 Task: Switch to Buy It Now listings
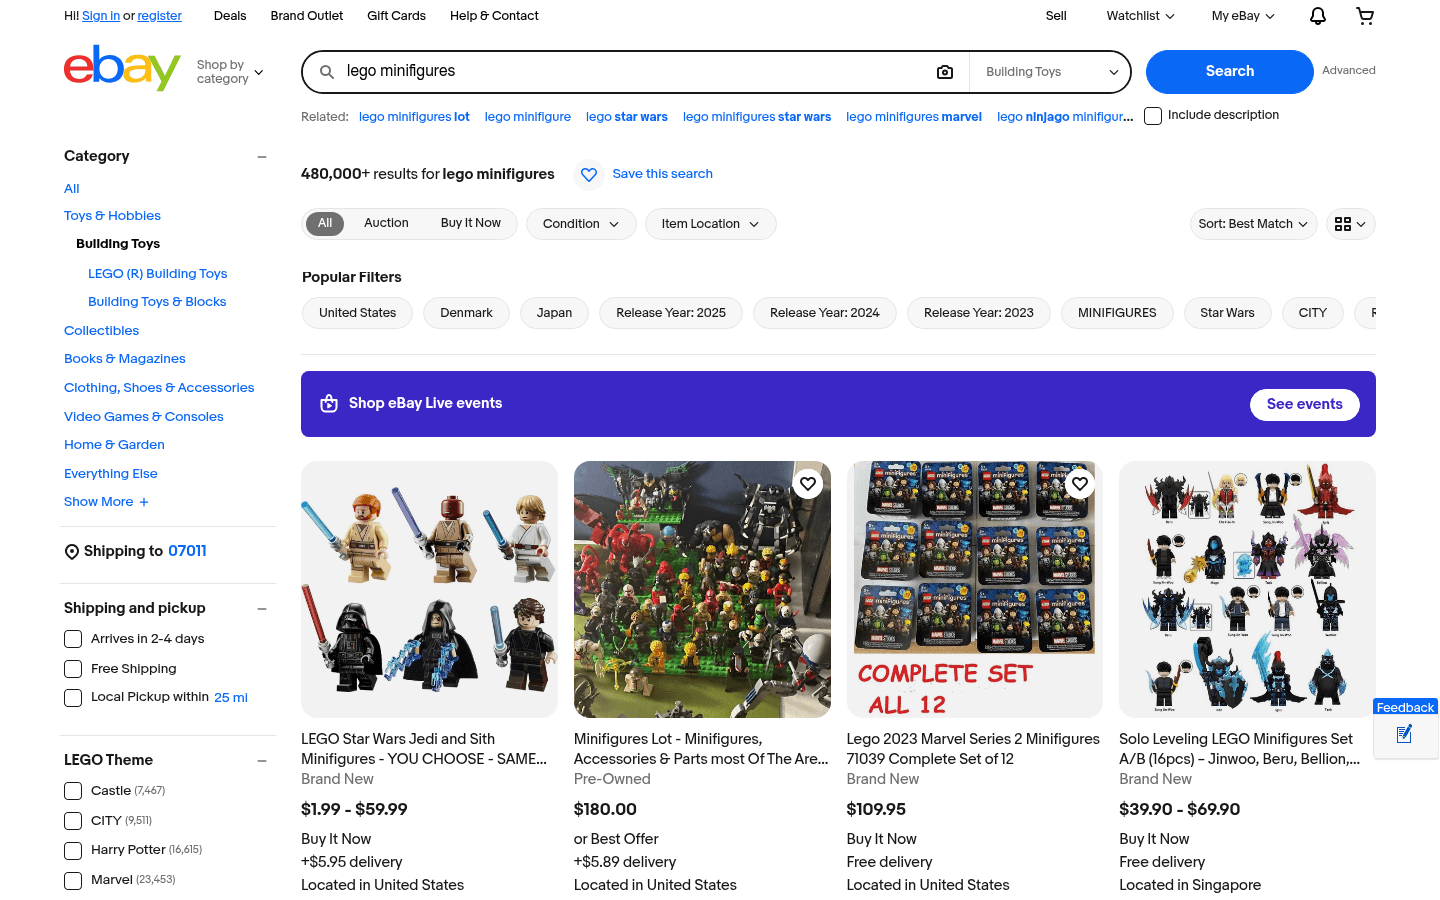[471, 224]
